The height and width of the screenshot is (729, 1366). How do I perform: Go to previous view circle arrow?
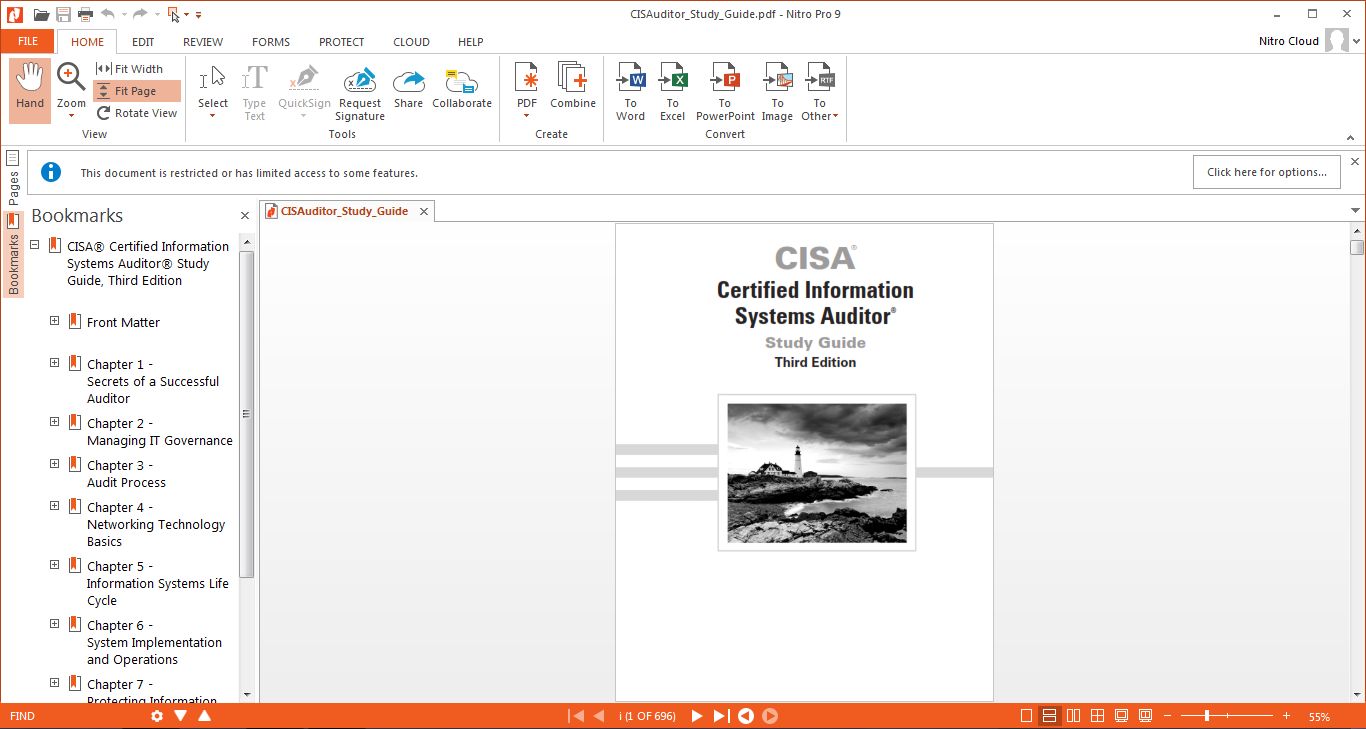745,716
